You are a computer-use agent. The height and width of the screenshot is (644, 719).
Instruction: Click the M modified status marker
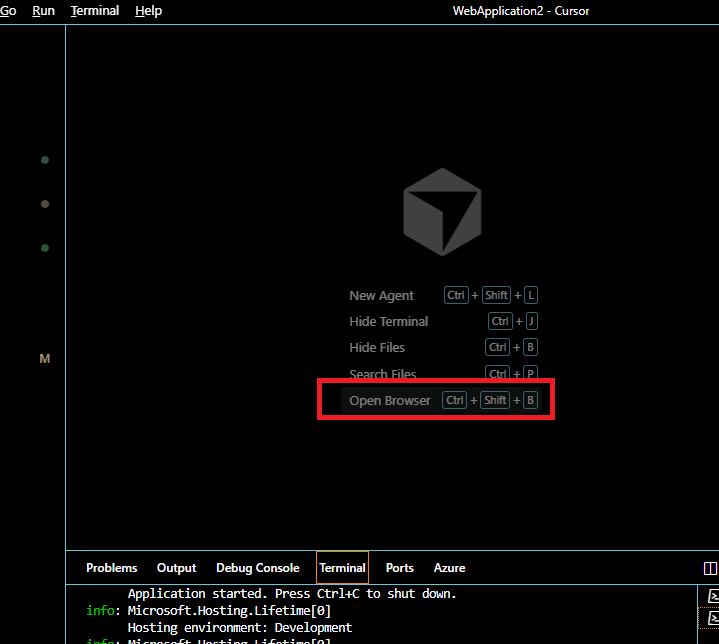[44, 359]
